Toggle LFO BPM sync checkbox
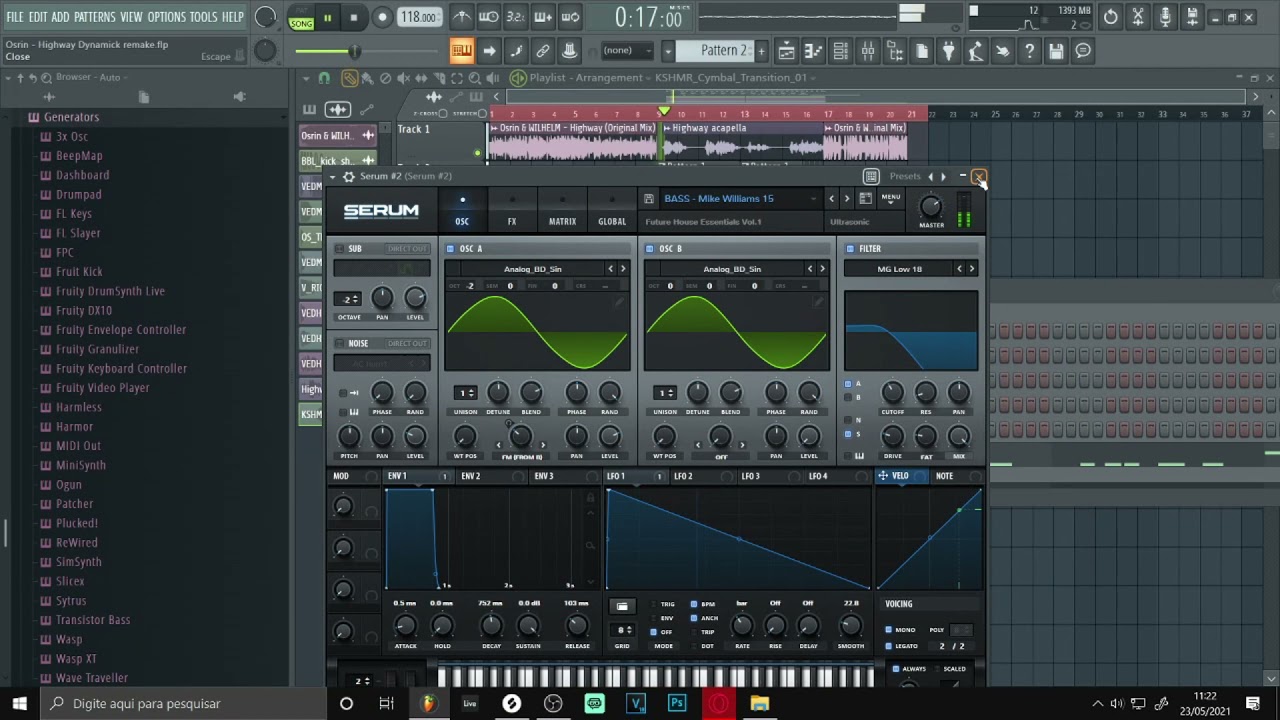 click(x=694, y=604)
